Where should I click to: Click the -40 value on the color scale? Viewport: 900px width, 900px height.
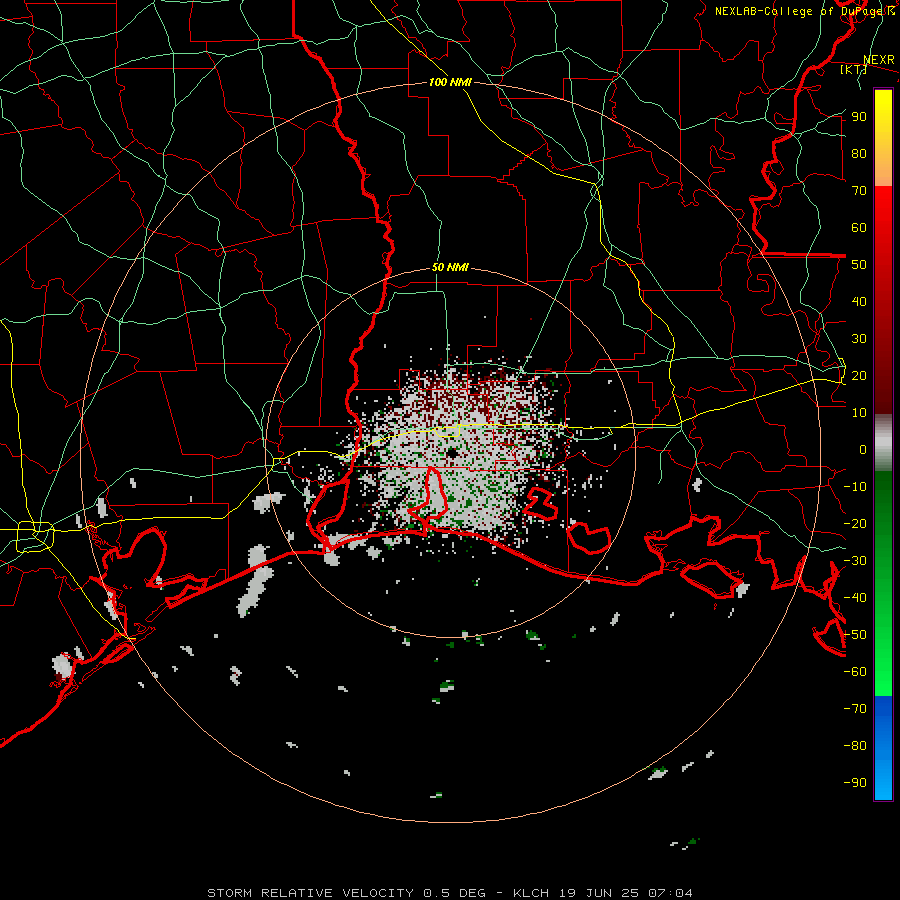point(855,598)
